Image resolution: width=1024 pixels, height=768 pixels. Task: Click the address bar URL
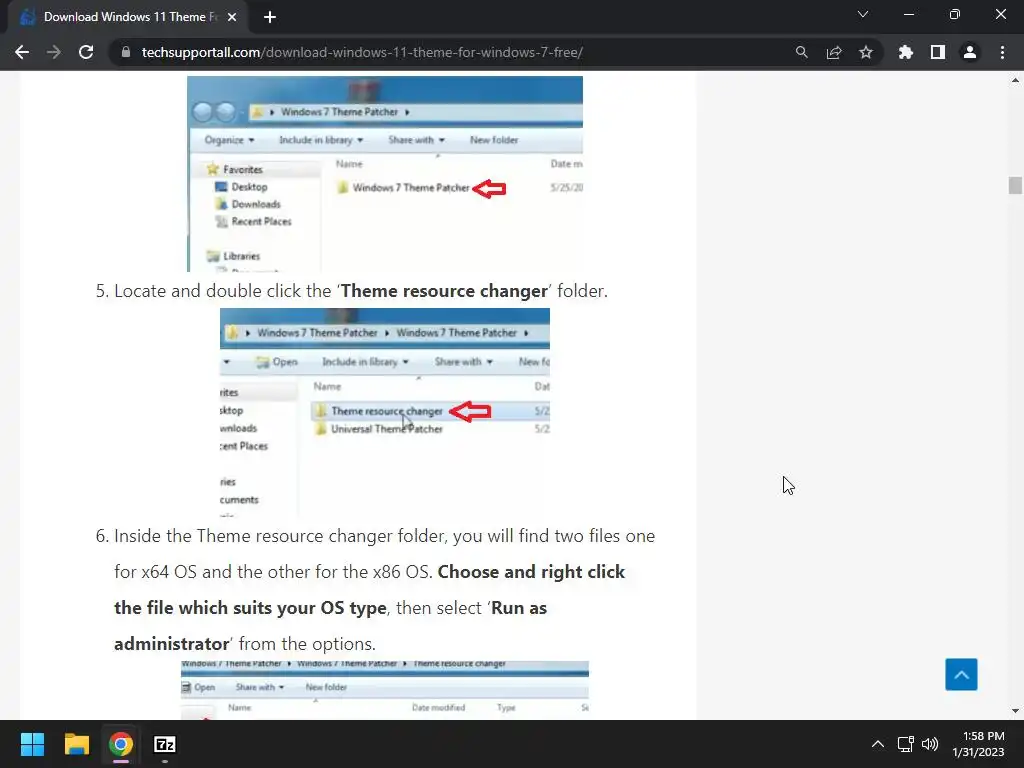[362, 52]
